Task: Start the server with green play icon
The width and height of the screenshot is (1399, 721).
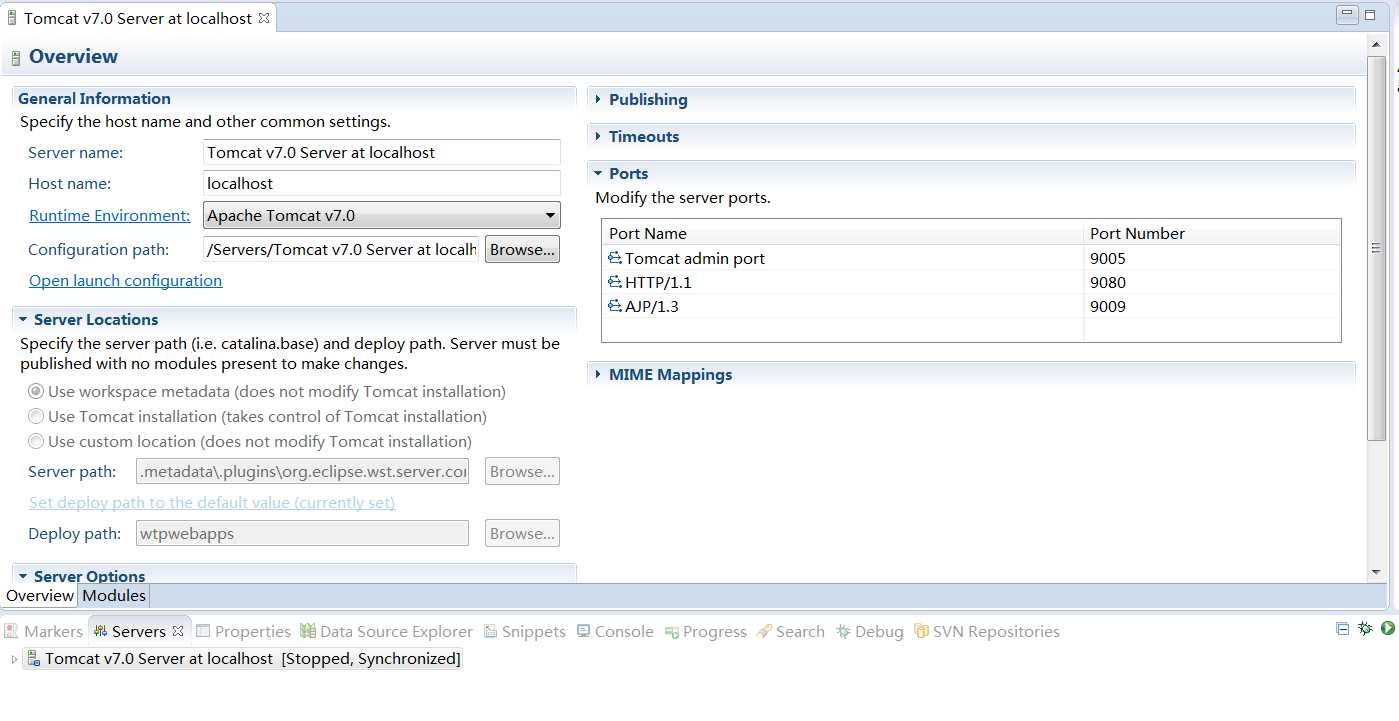Action: (1388, 629)
